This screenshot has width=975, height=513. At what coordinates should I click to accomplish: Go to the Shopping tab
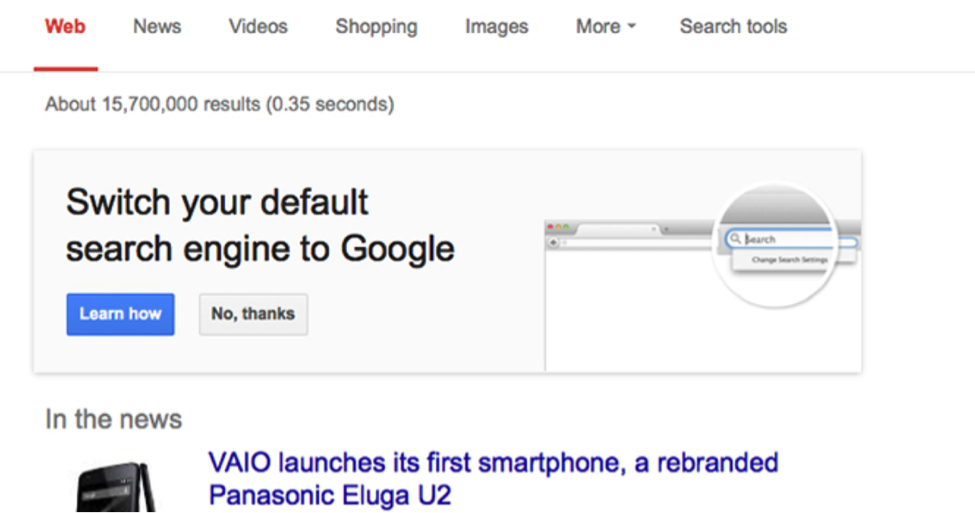[x=376, y=27]
